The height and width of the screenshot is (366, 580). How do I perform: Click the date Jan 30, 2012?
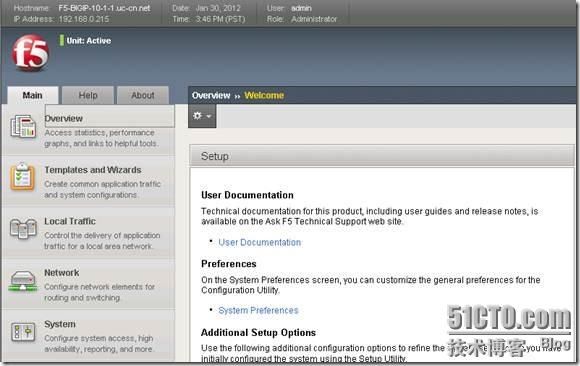218,8
